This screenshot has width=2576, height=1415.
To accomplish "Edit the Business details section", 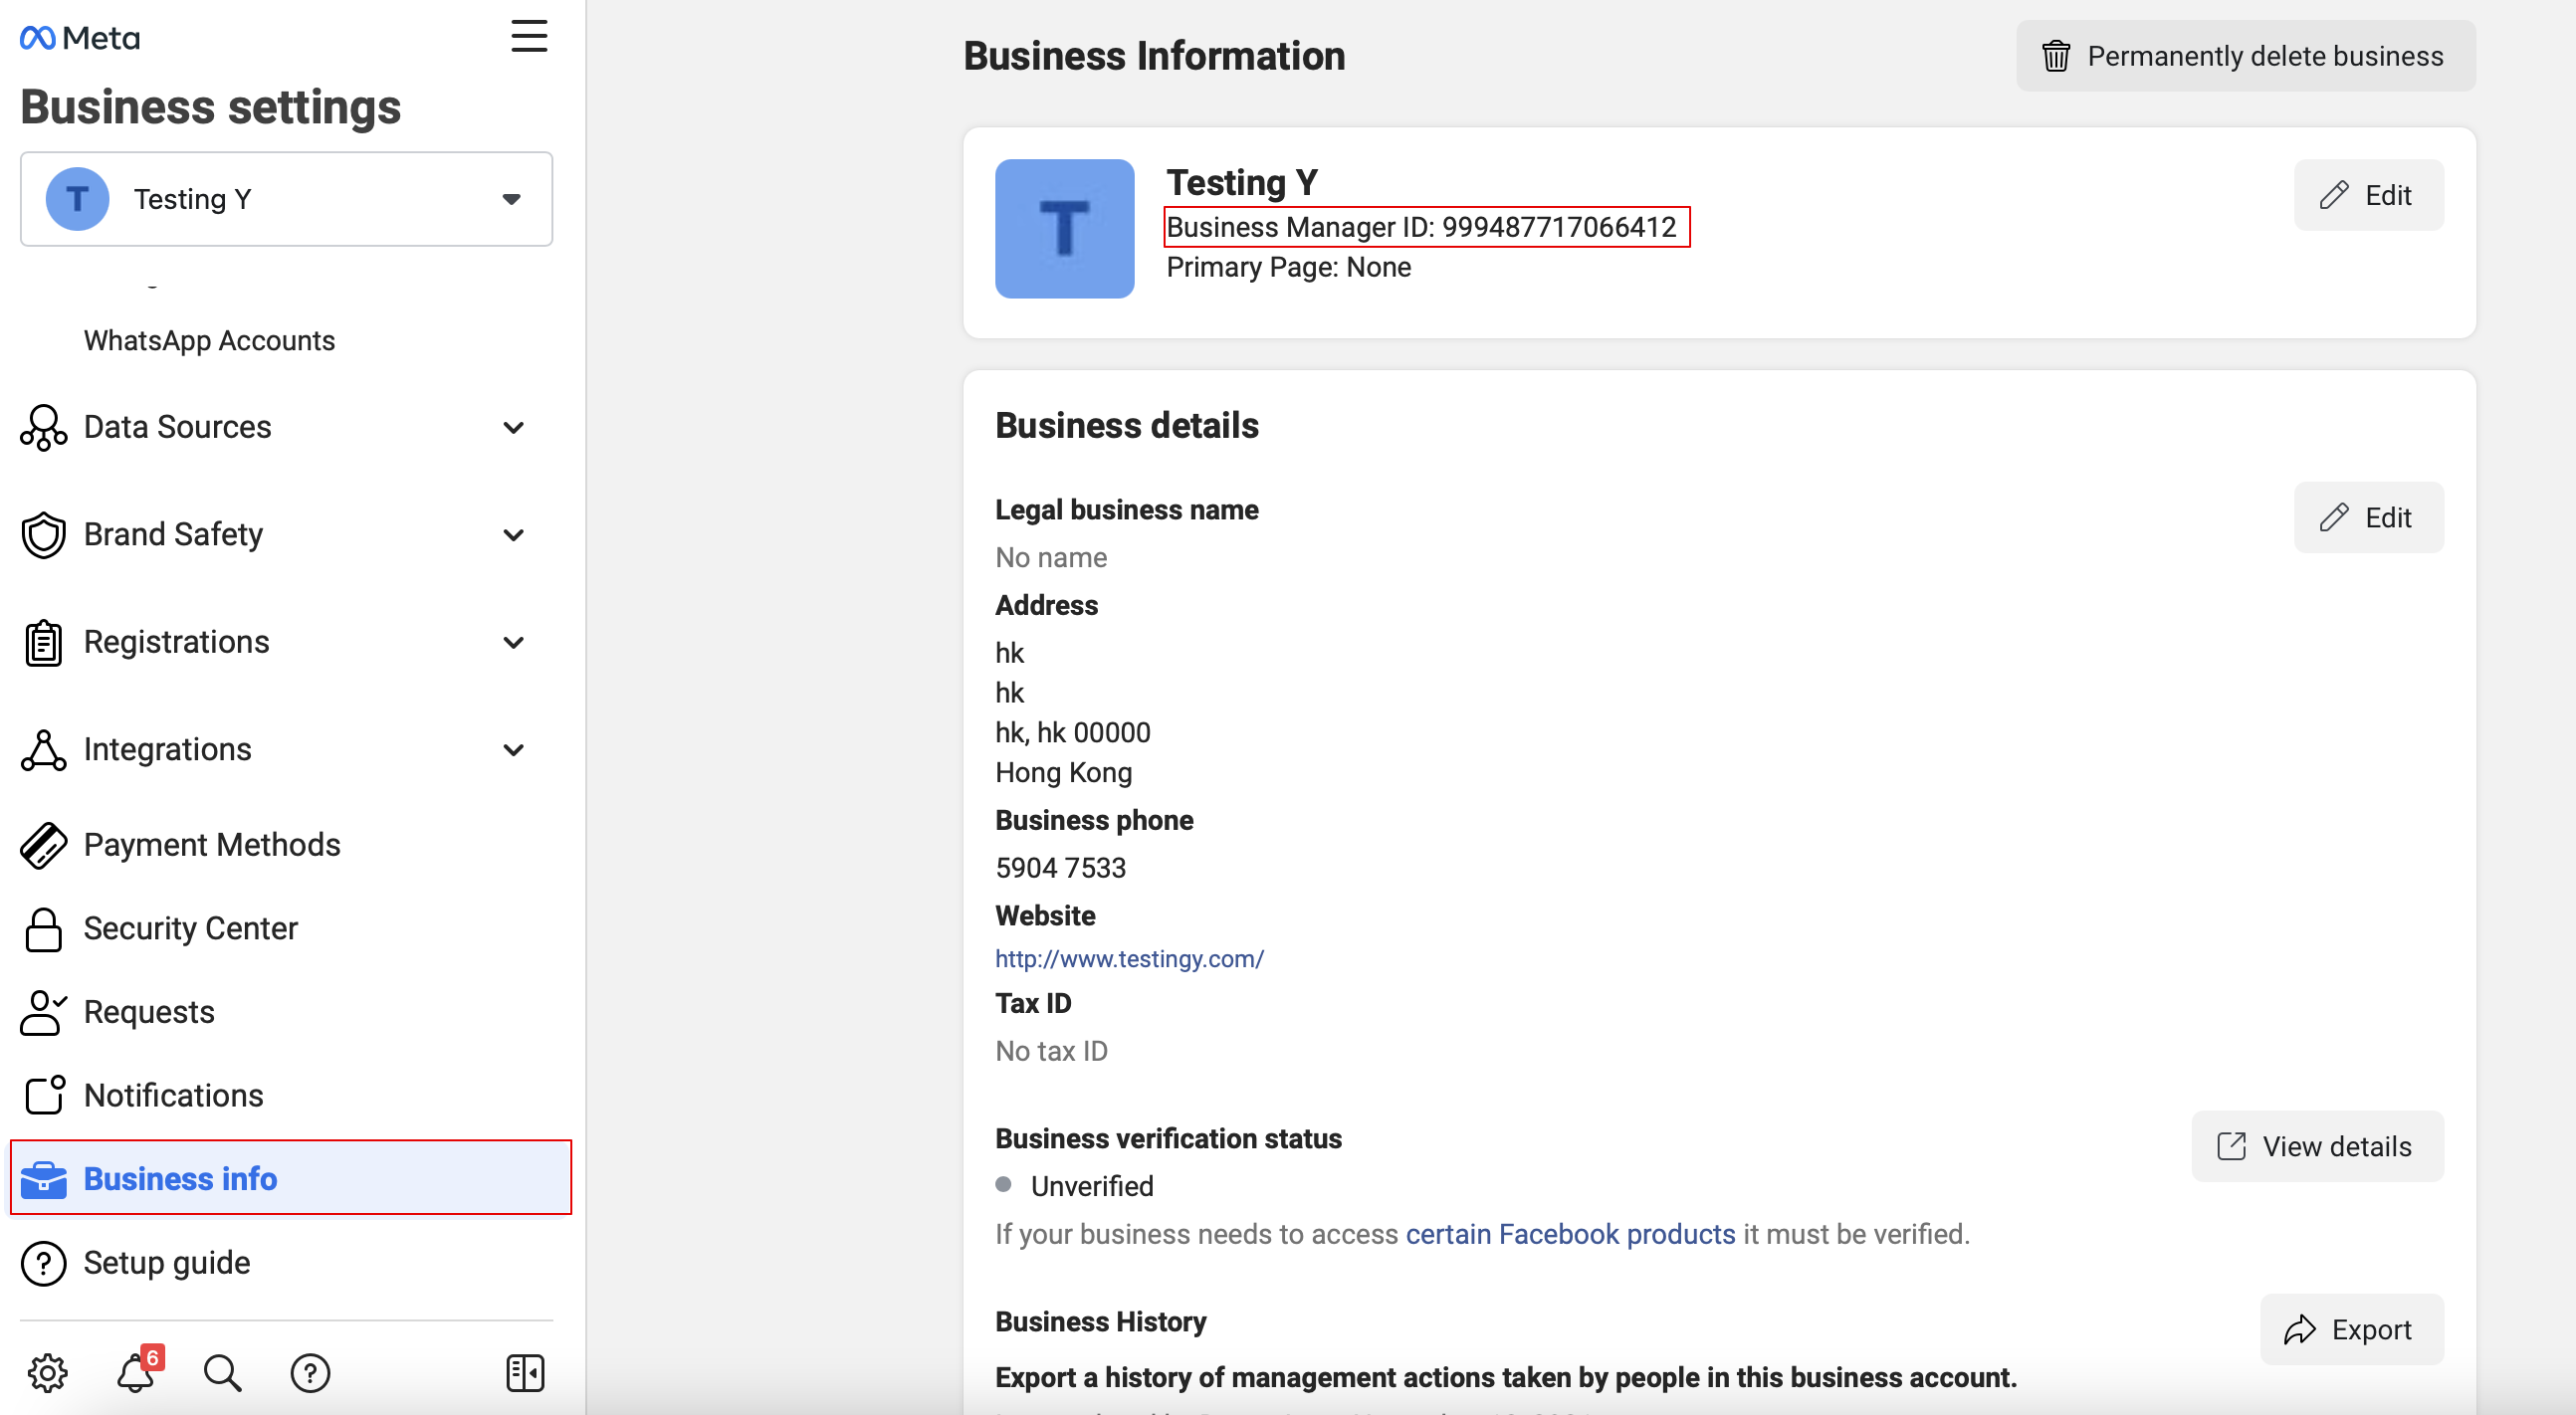I will pos(2367,517).
